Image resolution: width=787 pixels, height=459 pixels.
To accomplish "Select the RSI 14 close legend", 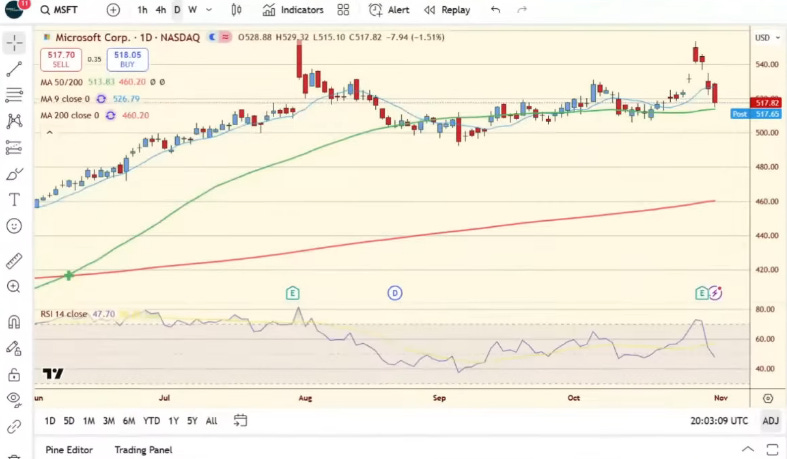I will tap(64, 314).
